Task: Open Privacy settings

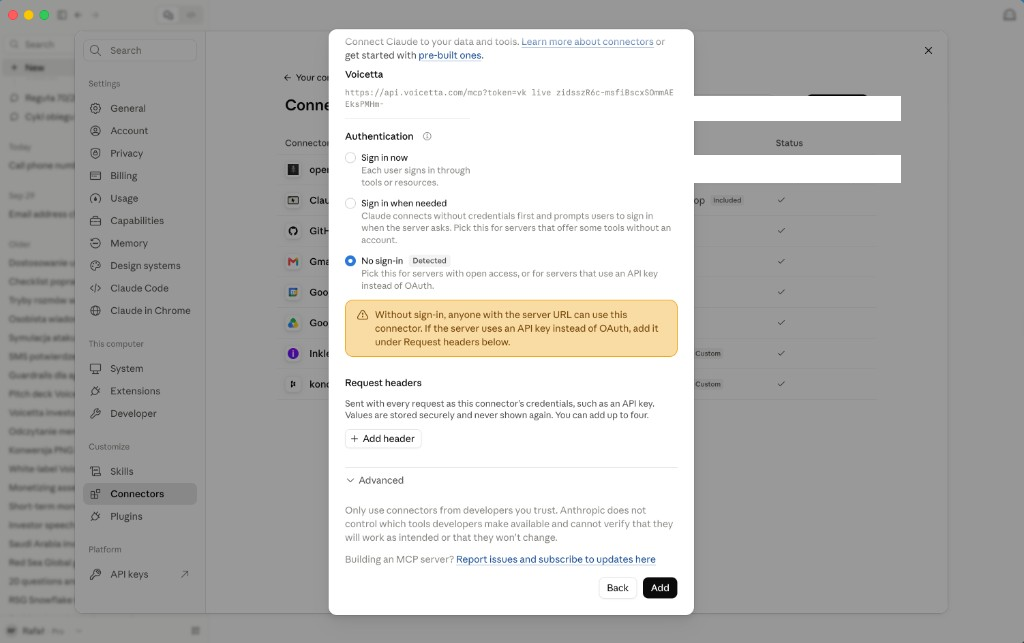Action: click(140, 153)
